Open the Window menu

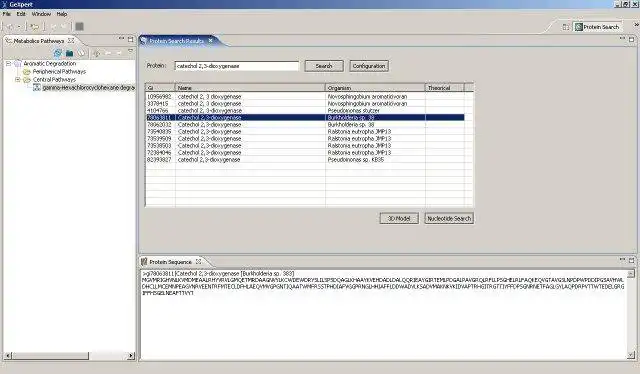[x=41, y=14]
